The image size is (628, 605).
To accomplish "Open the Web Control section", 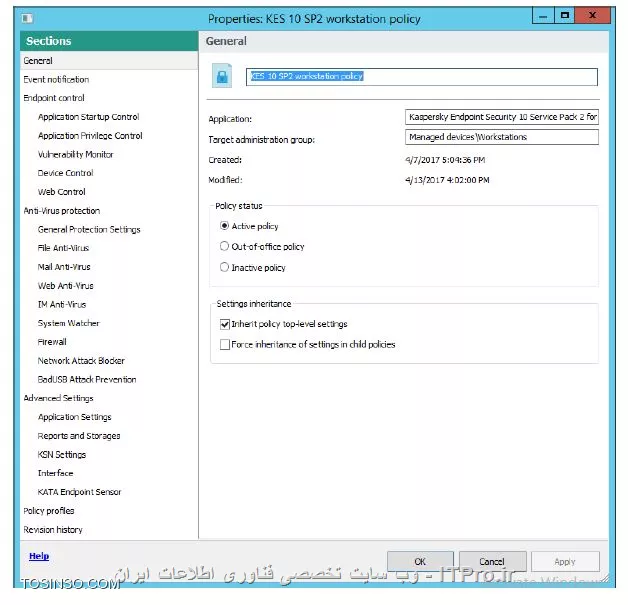I will pos(61,192).
